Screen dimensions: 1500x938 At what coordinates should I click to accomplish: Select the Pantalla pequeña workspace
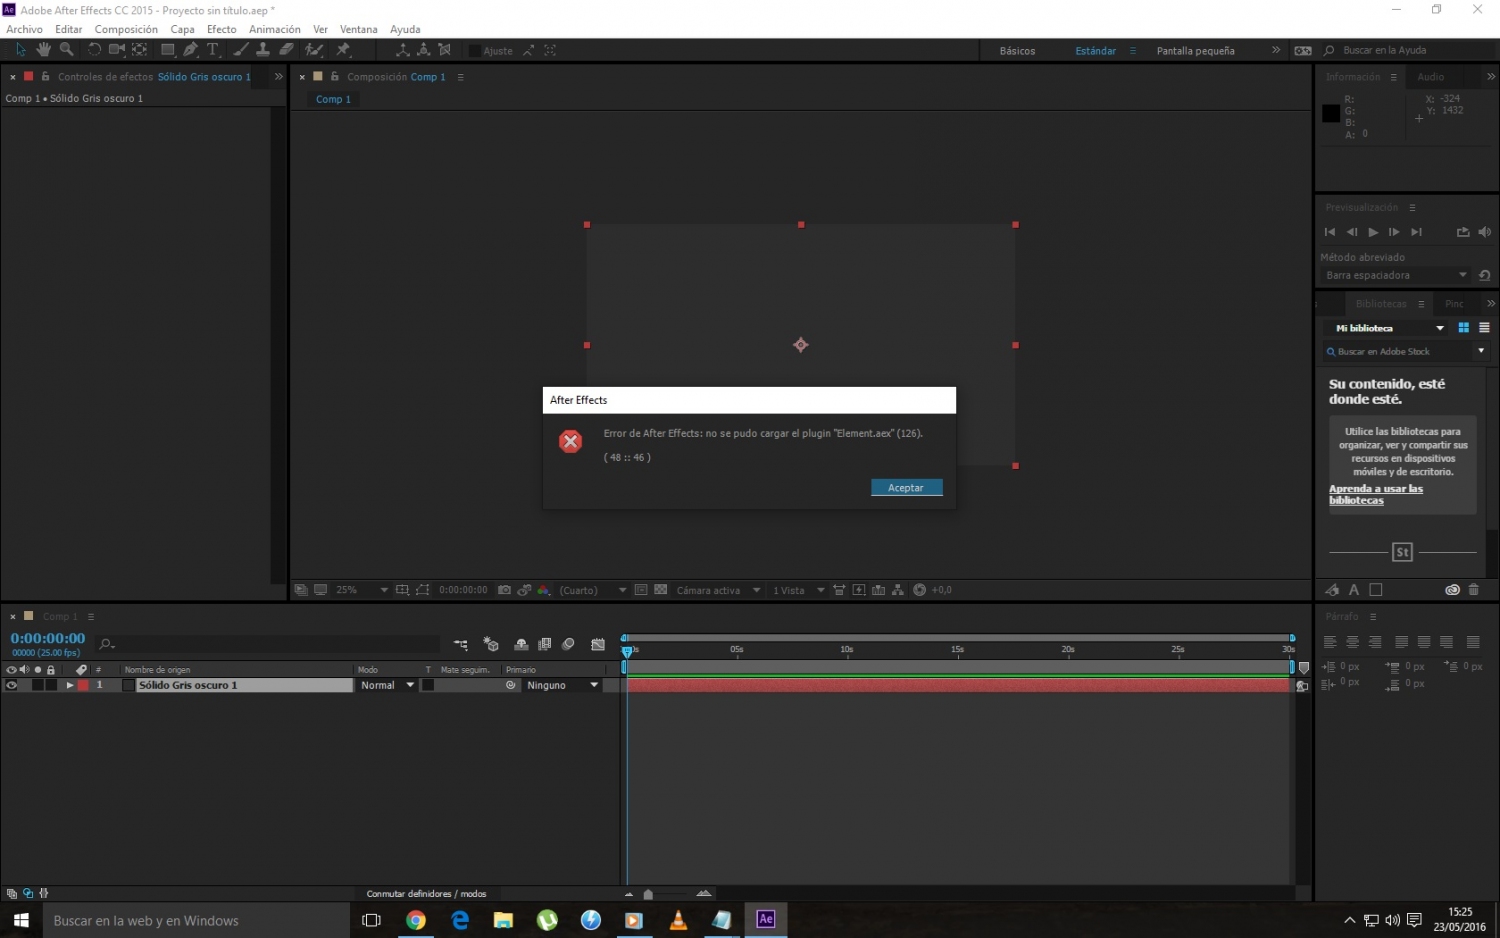click(1195, 51)
